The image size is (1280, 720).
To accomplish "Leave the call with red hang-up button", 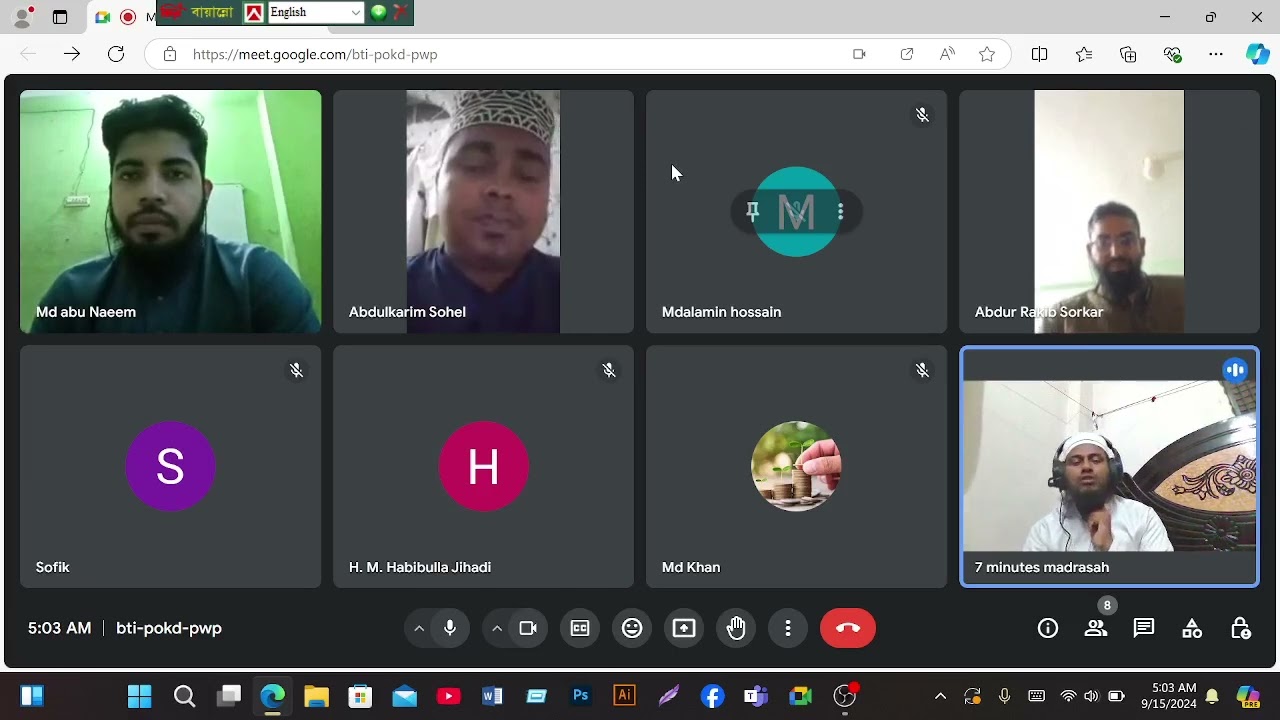I will pos(848,628).
